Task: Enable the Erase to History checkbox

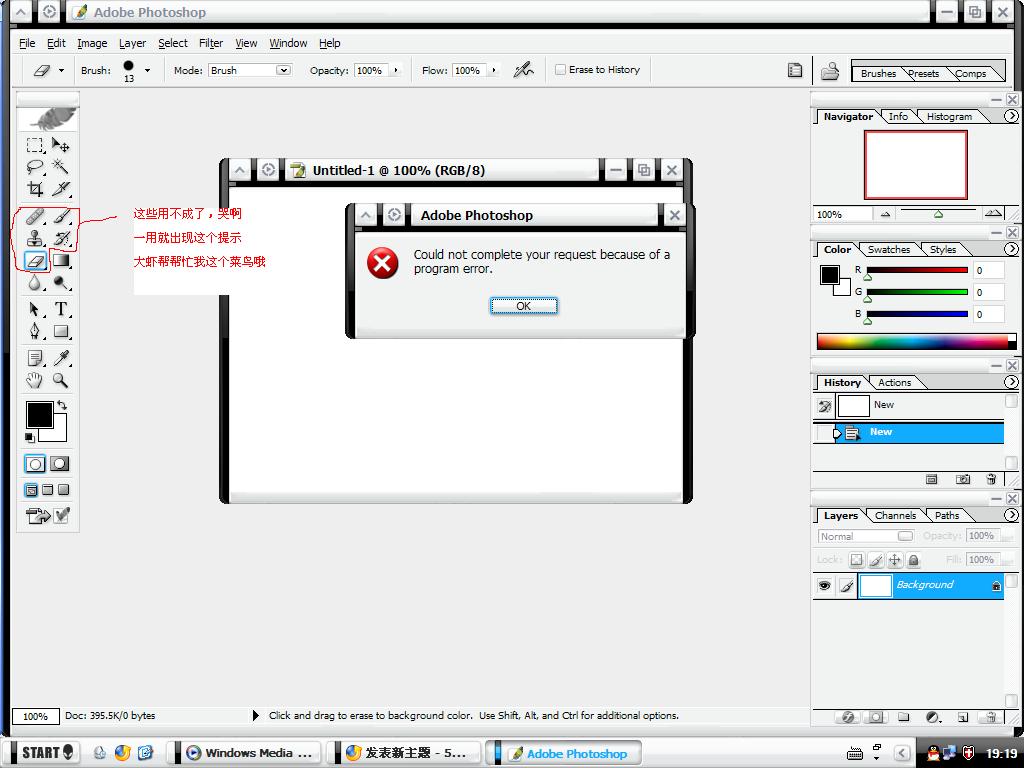Action: pos(560,69)
